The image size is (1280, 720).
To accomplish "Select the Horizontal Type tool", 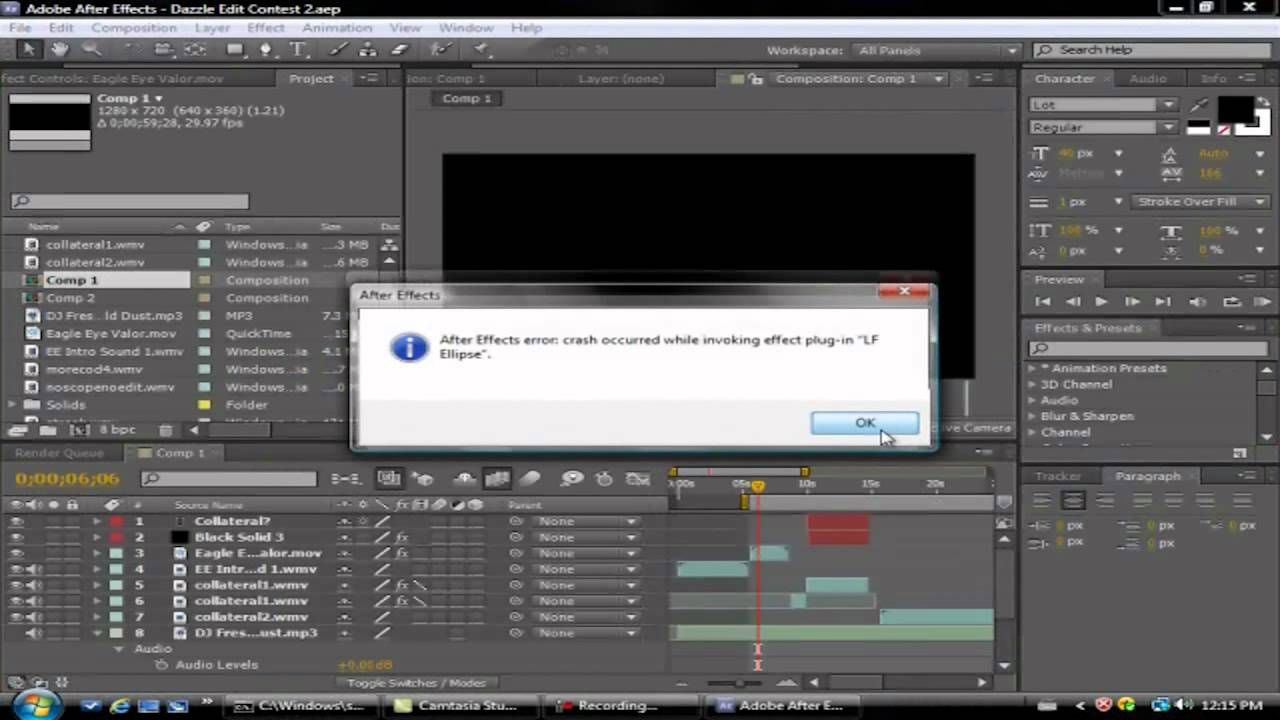I will [297, 50].
